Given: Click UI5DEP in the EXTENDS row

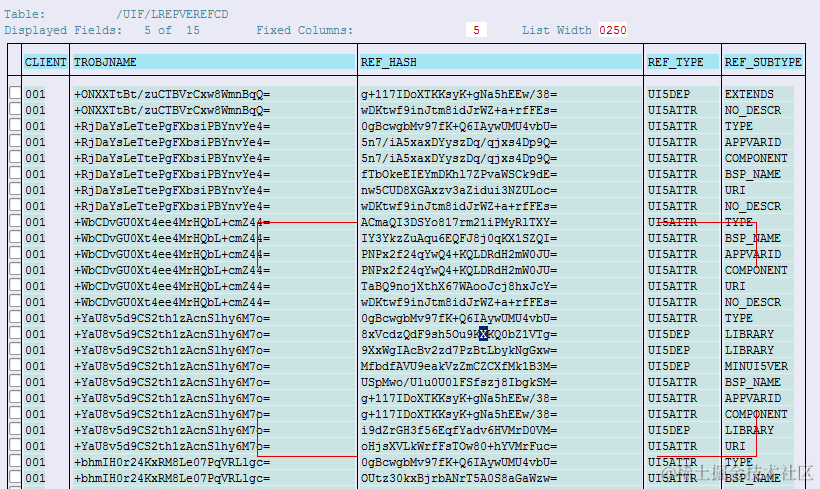Looking at the screenshot, I should [669, 94].
